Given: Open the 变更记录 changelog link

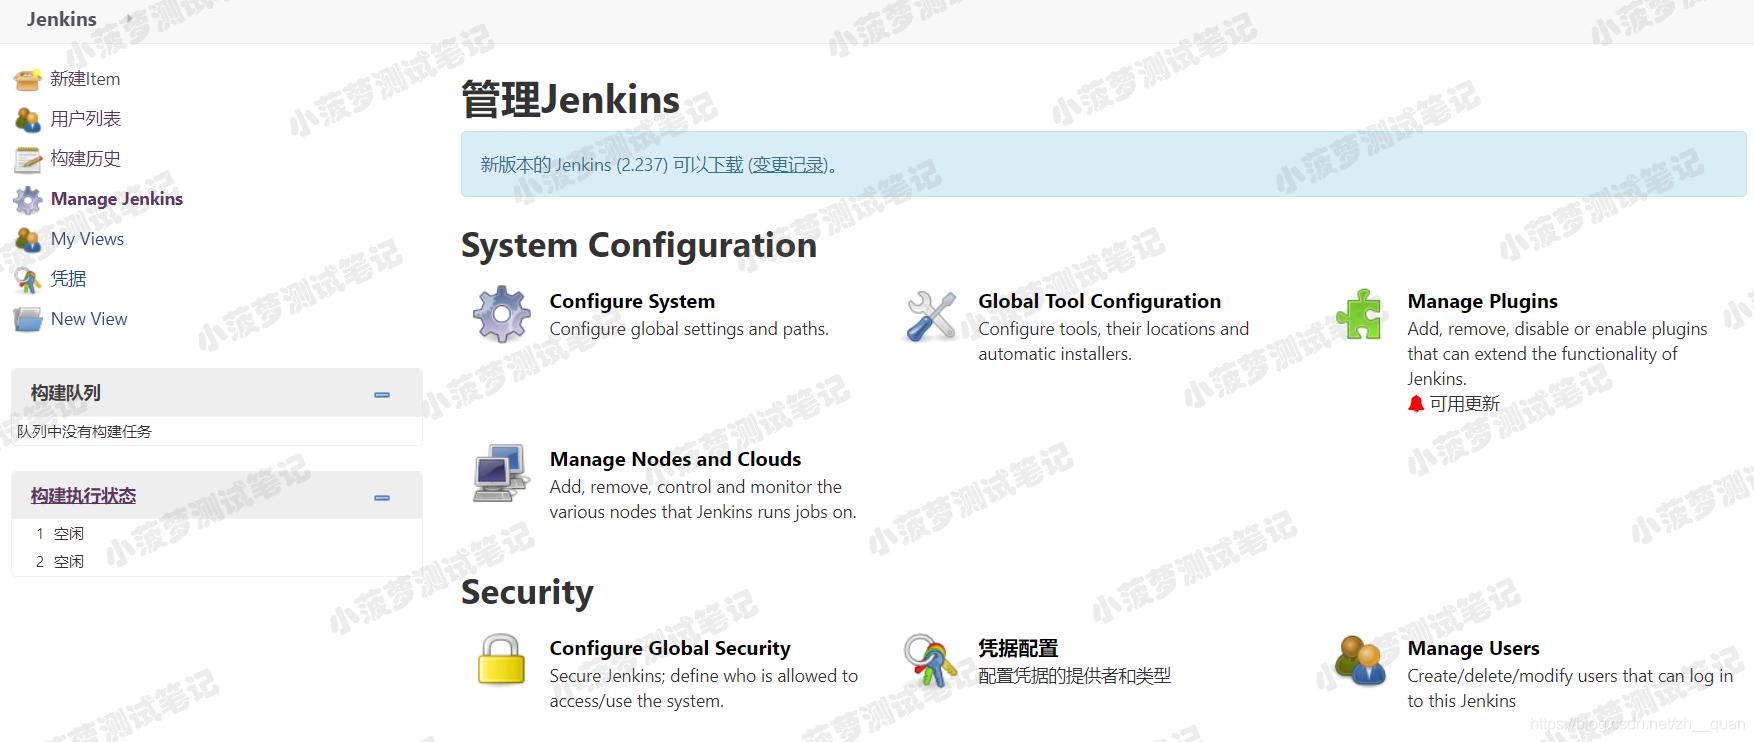Looking at the screenshot, I should (789, 165).
